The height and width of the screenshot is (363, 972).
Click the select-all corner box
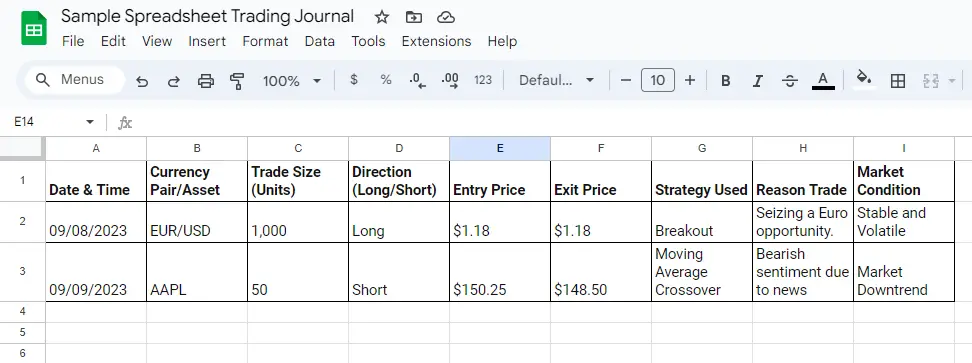click(22, 148)
